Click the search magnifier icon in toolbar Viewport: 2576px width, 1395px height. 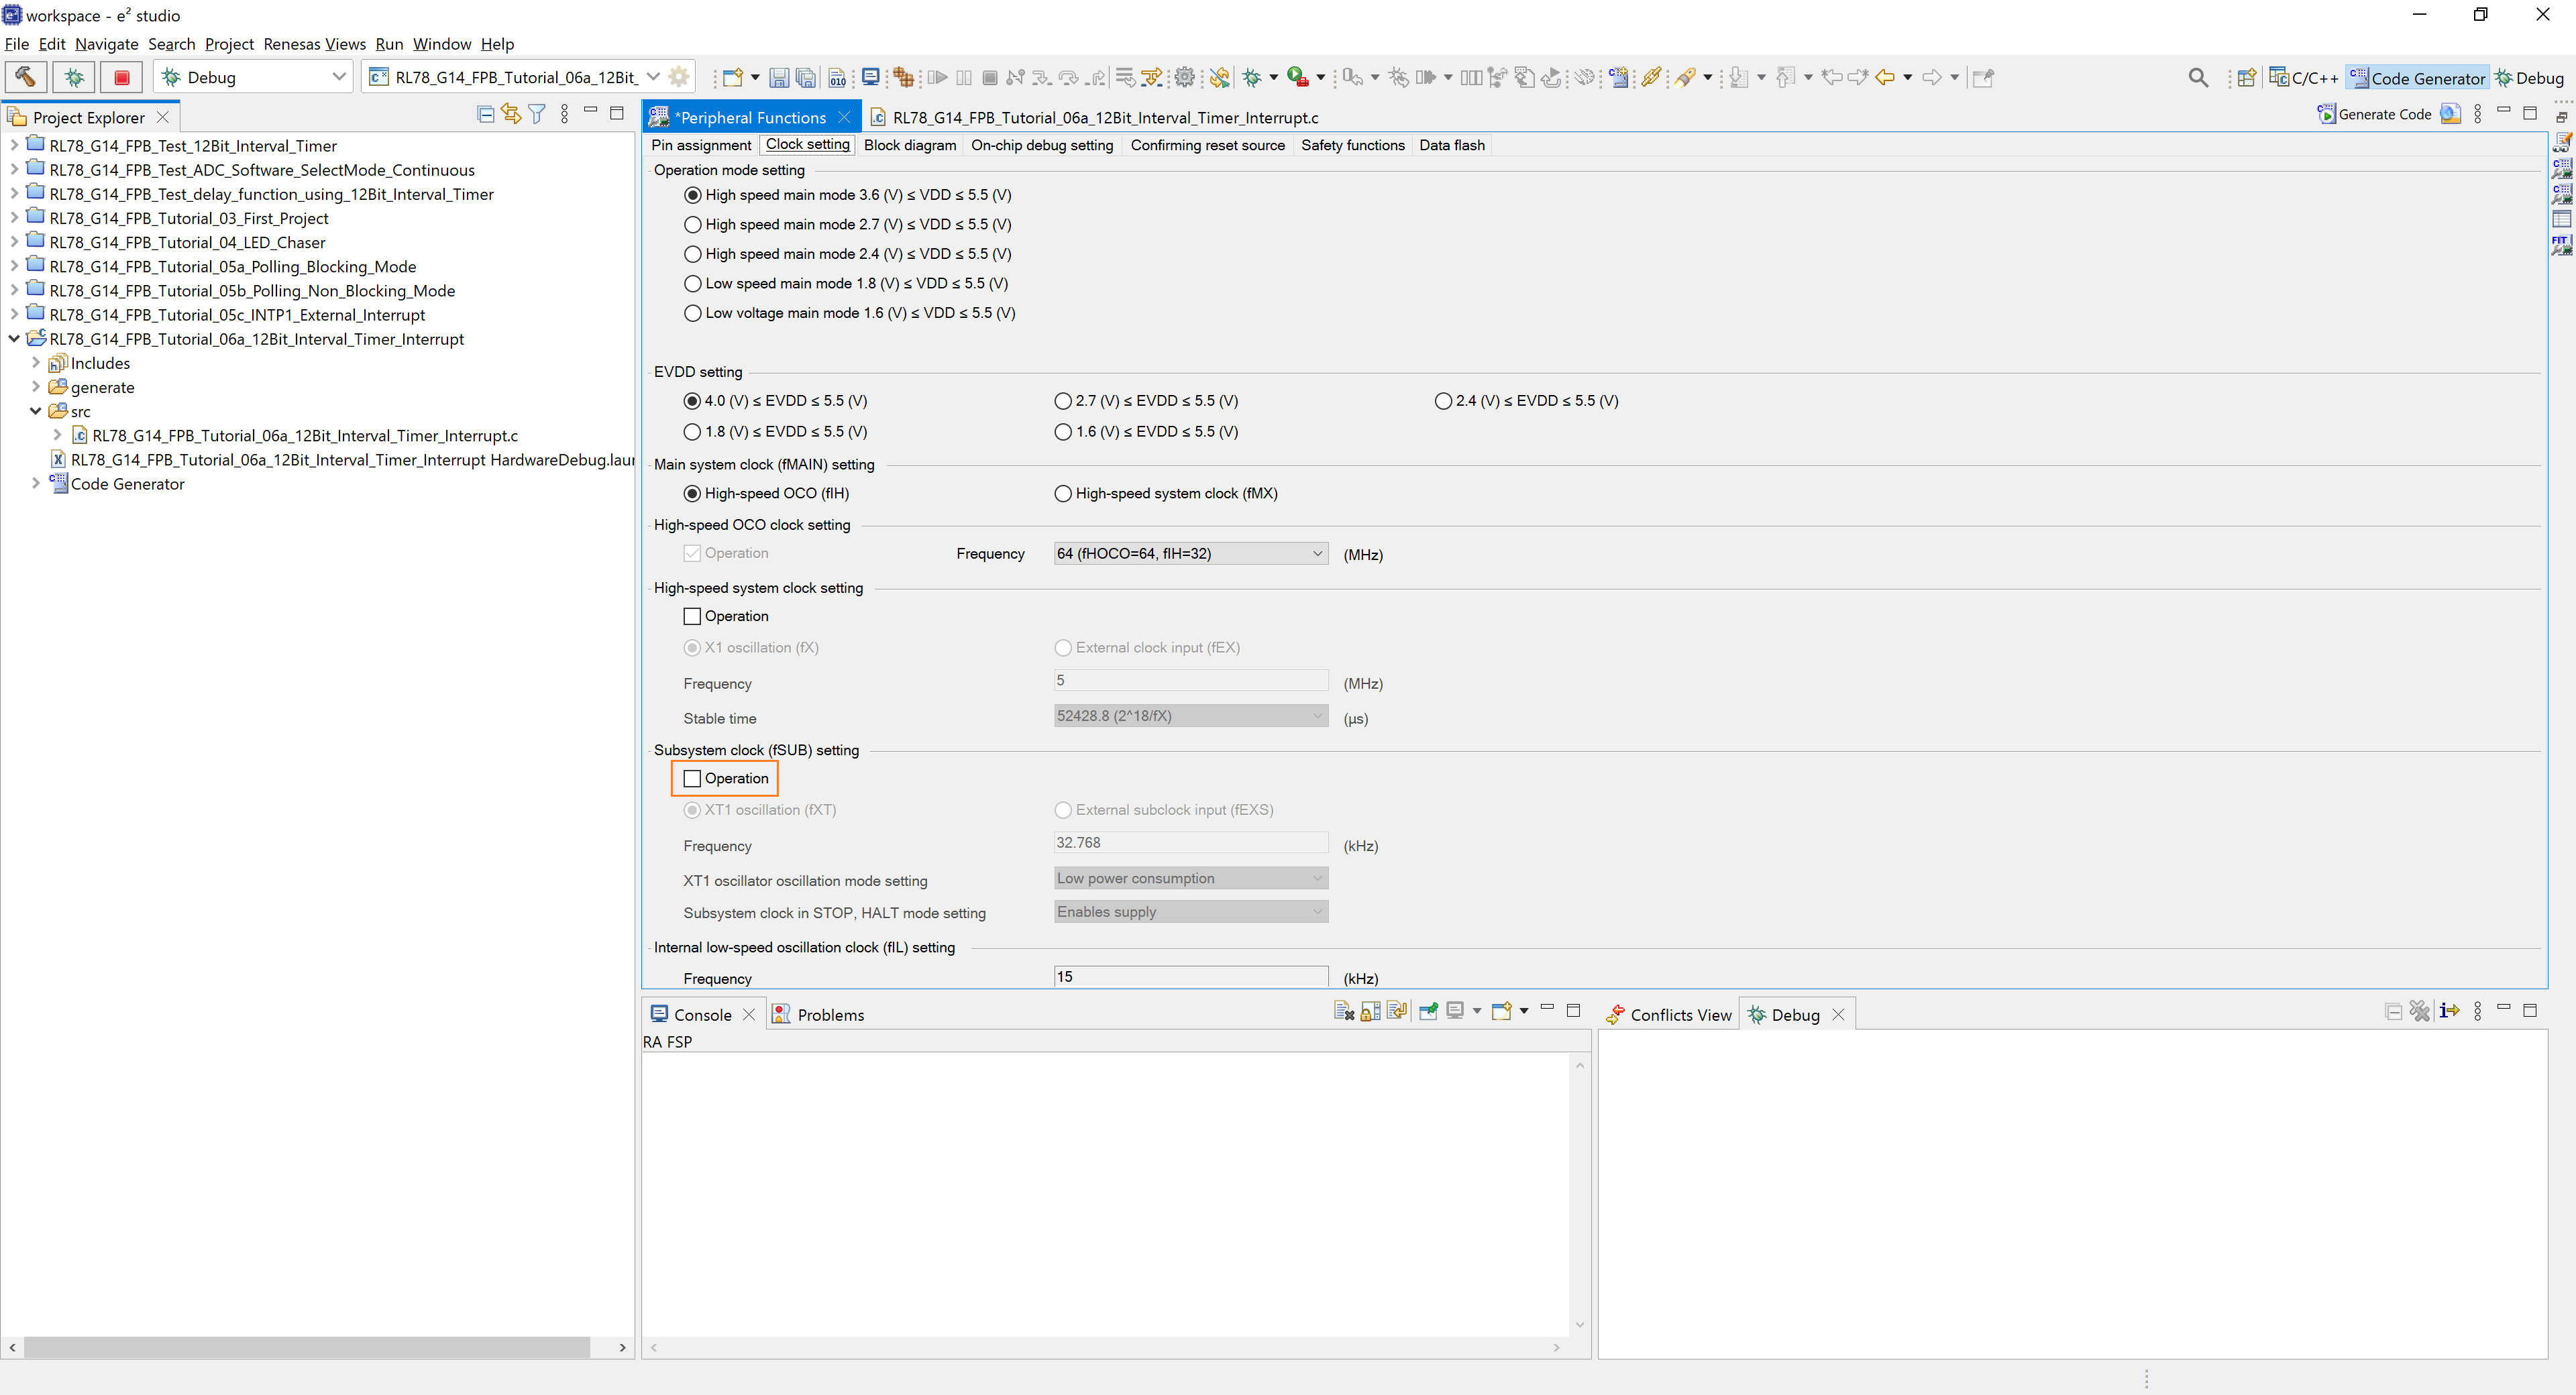(x=2198, y=78)
